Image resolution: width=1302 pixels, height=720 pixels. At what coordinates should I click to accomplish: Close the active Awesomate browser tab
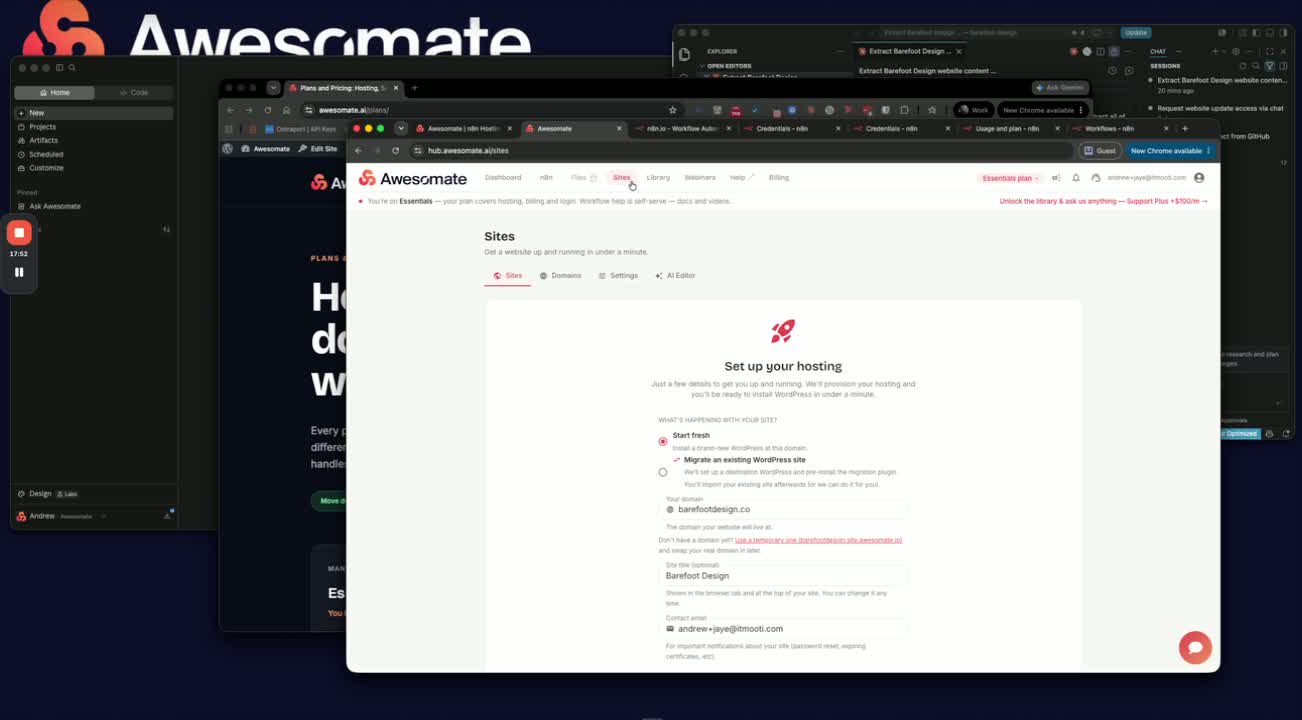619,129
